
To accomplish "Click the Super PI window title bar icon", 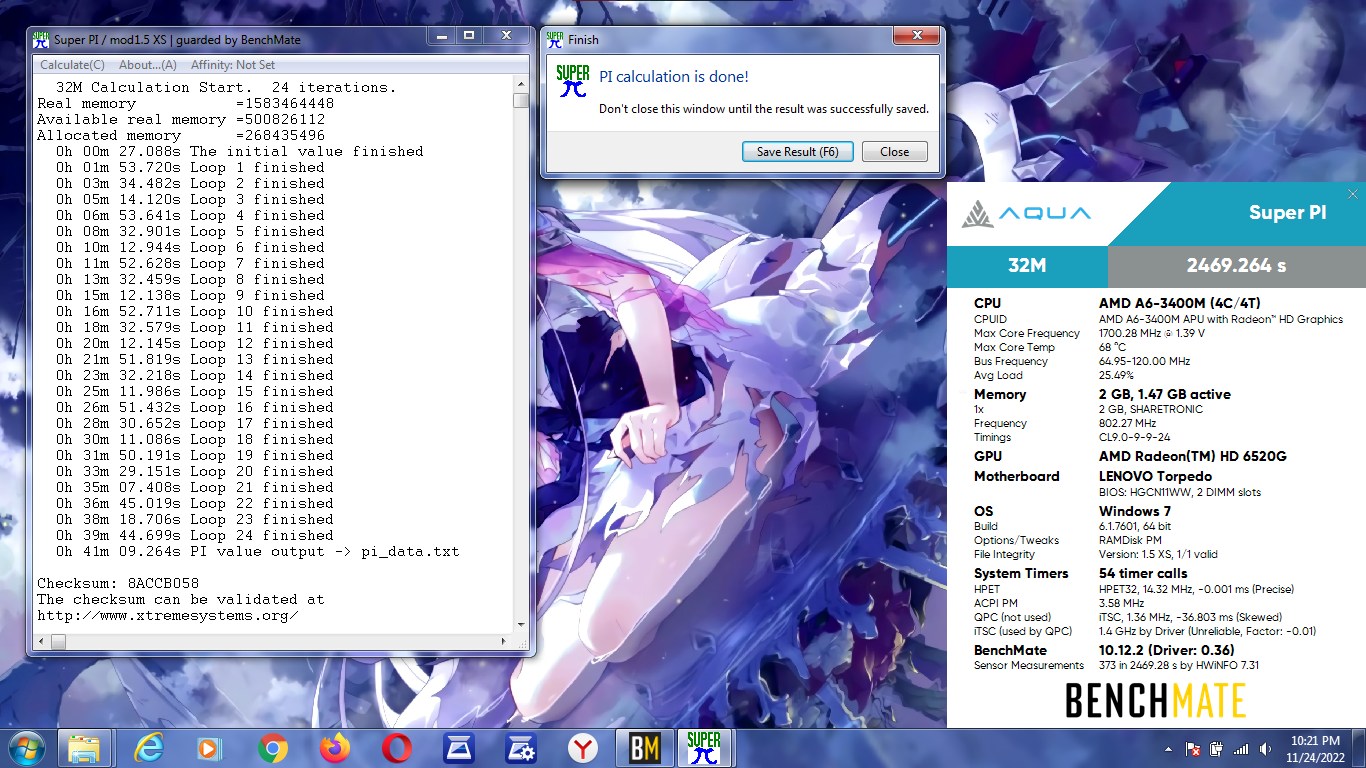I will [x=41, y=40].
